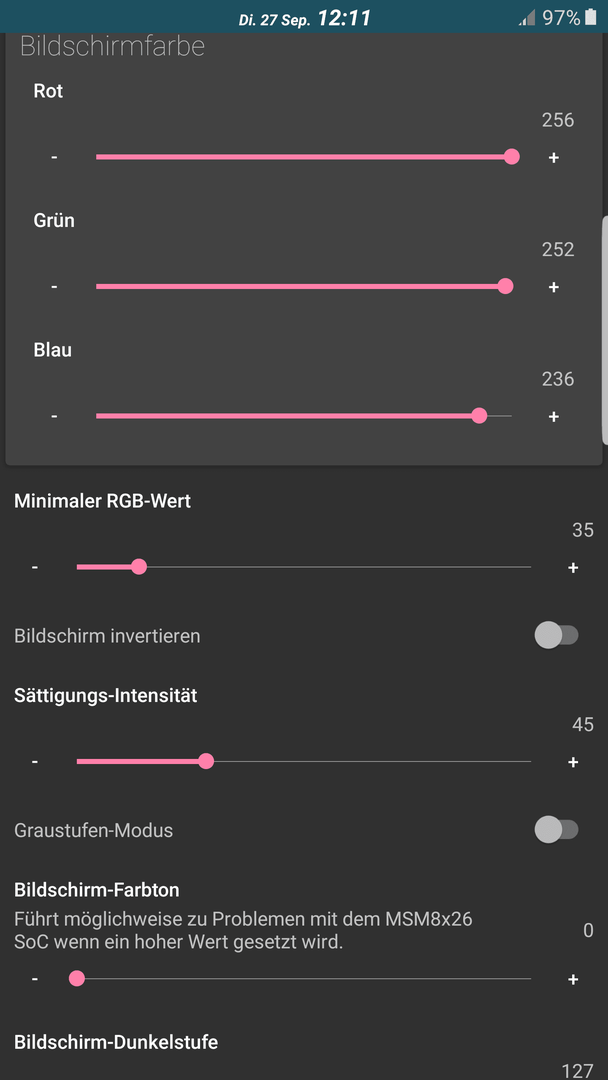Increase the Rot value with plus
Viewport: 608px width, 1080px height.
[554, 158]
